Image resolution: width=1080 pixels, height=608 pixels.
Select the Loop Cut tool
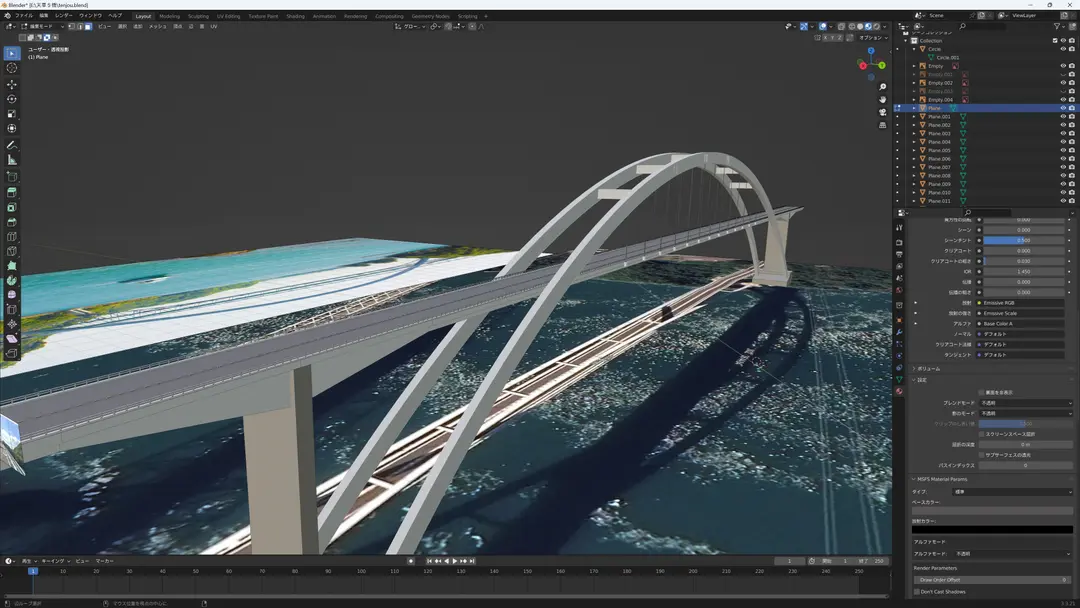[x=12, y=237]
